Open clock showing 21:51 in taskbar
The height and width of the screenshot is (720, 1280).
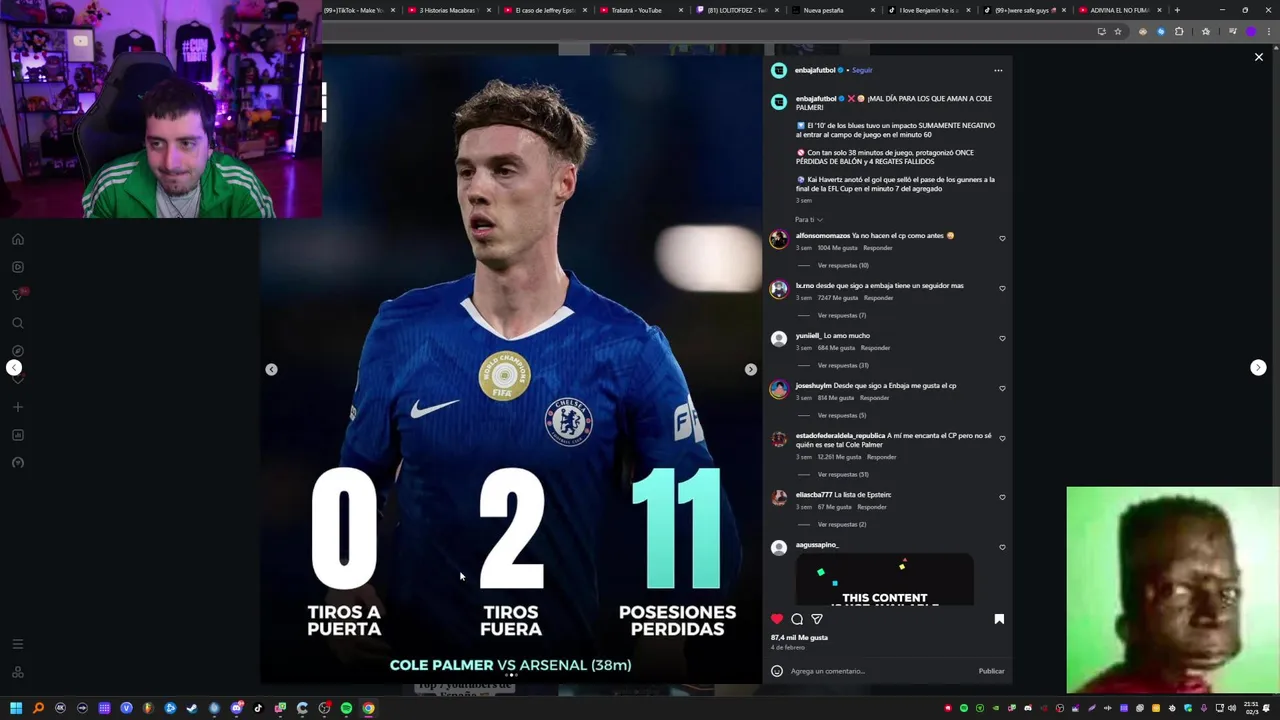pos(1252,708)
